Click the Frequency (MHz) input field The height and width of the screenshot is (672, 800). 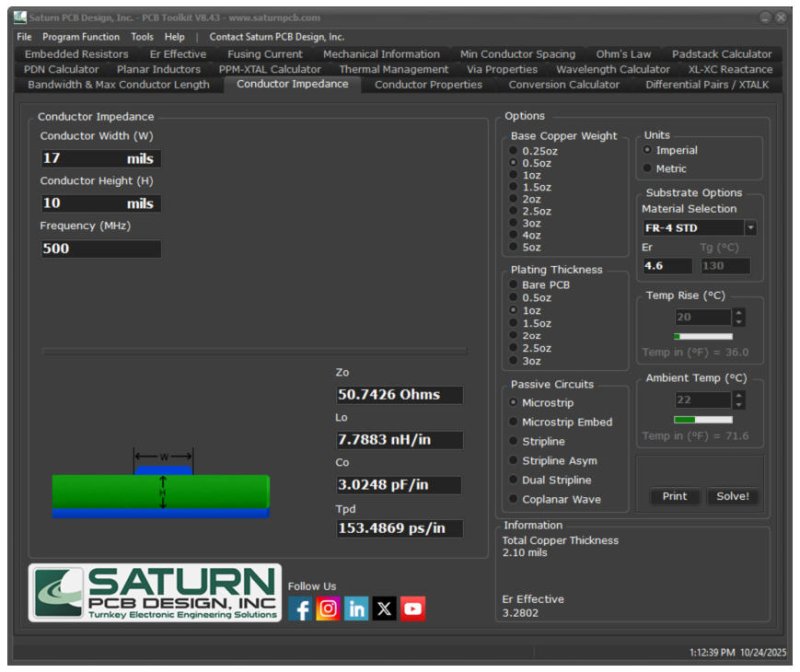pos(101,248)
